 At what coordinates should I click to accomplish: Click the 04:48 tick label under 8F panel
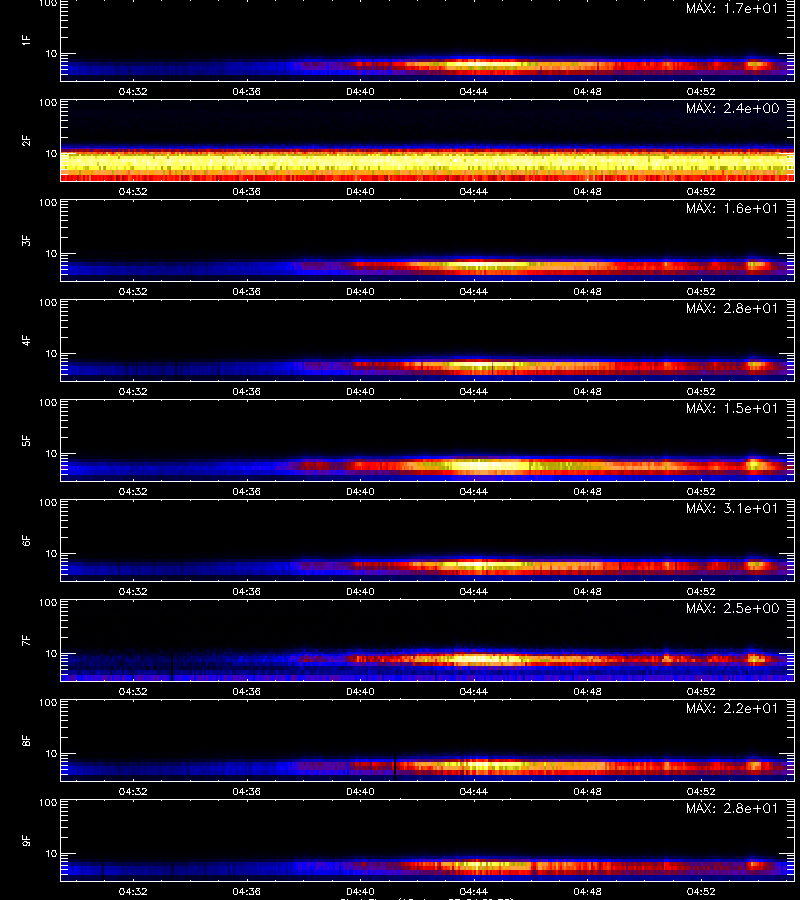point(587,792)
